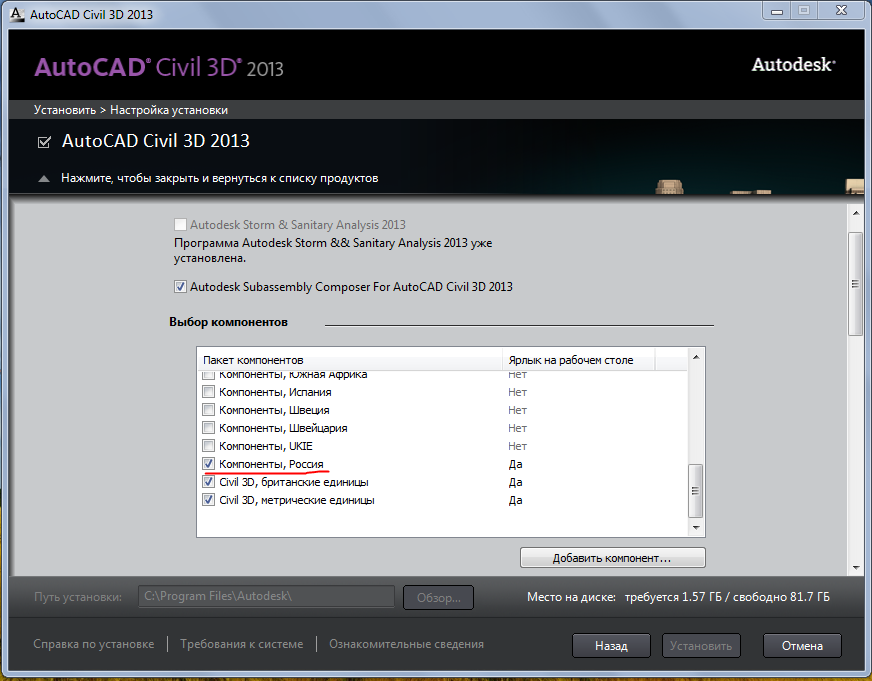
Task: Click the component list scroll-down arrow
Action: pyautogui.click(x=696, y=528)
